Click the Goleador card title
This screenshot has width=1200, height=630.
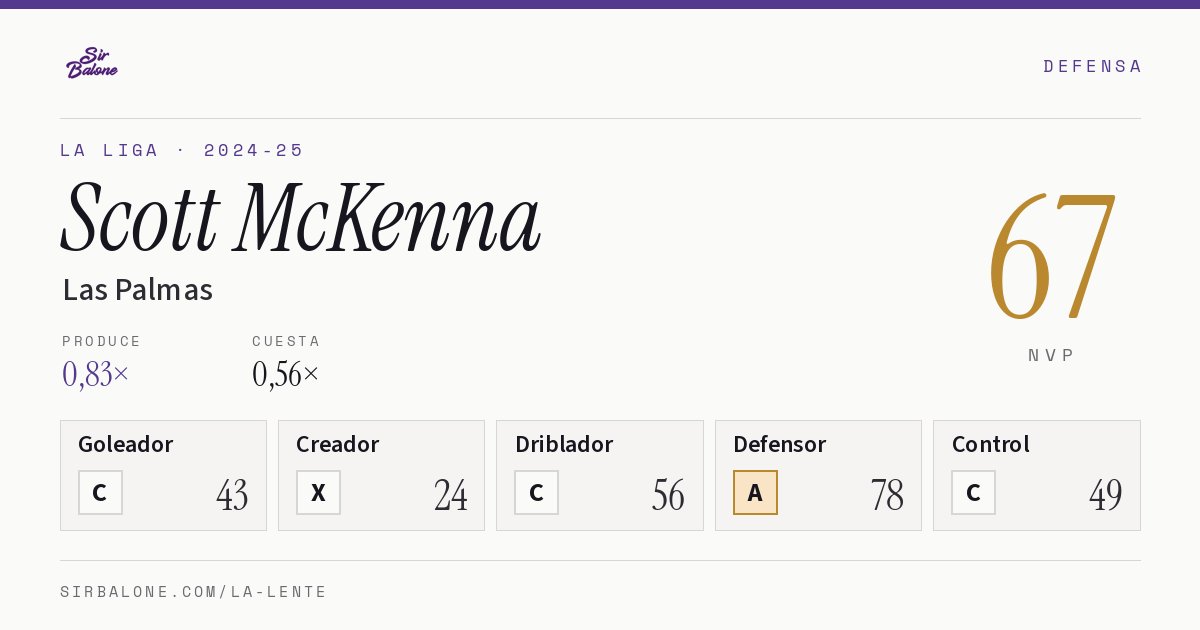(x=126, y=444)
